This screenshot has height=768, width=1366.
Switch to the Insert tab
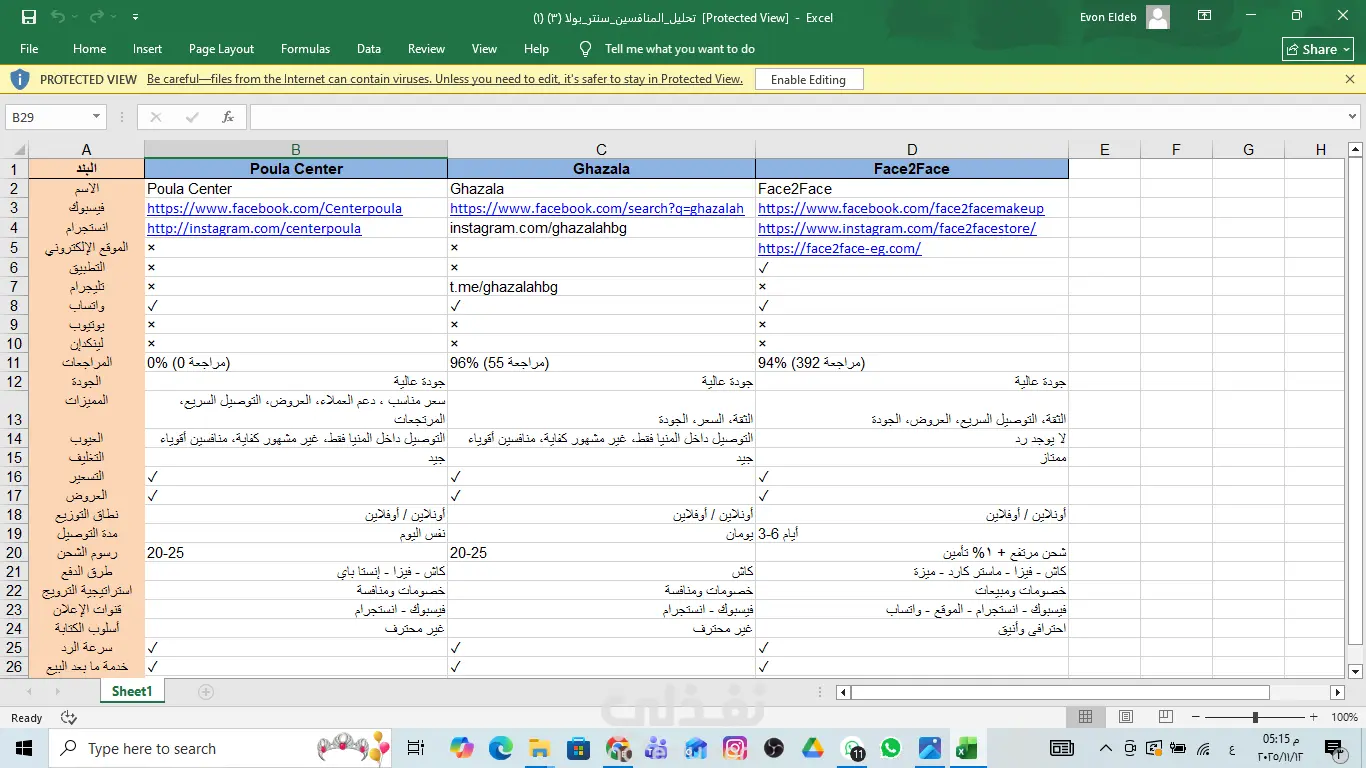point(147,49)
